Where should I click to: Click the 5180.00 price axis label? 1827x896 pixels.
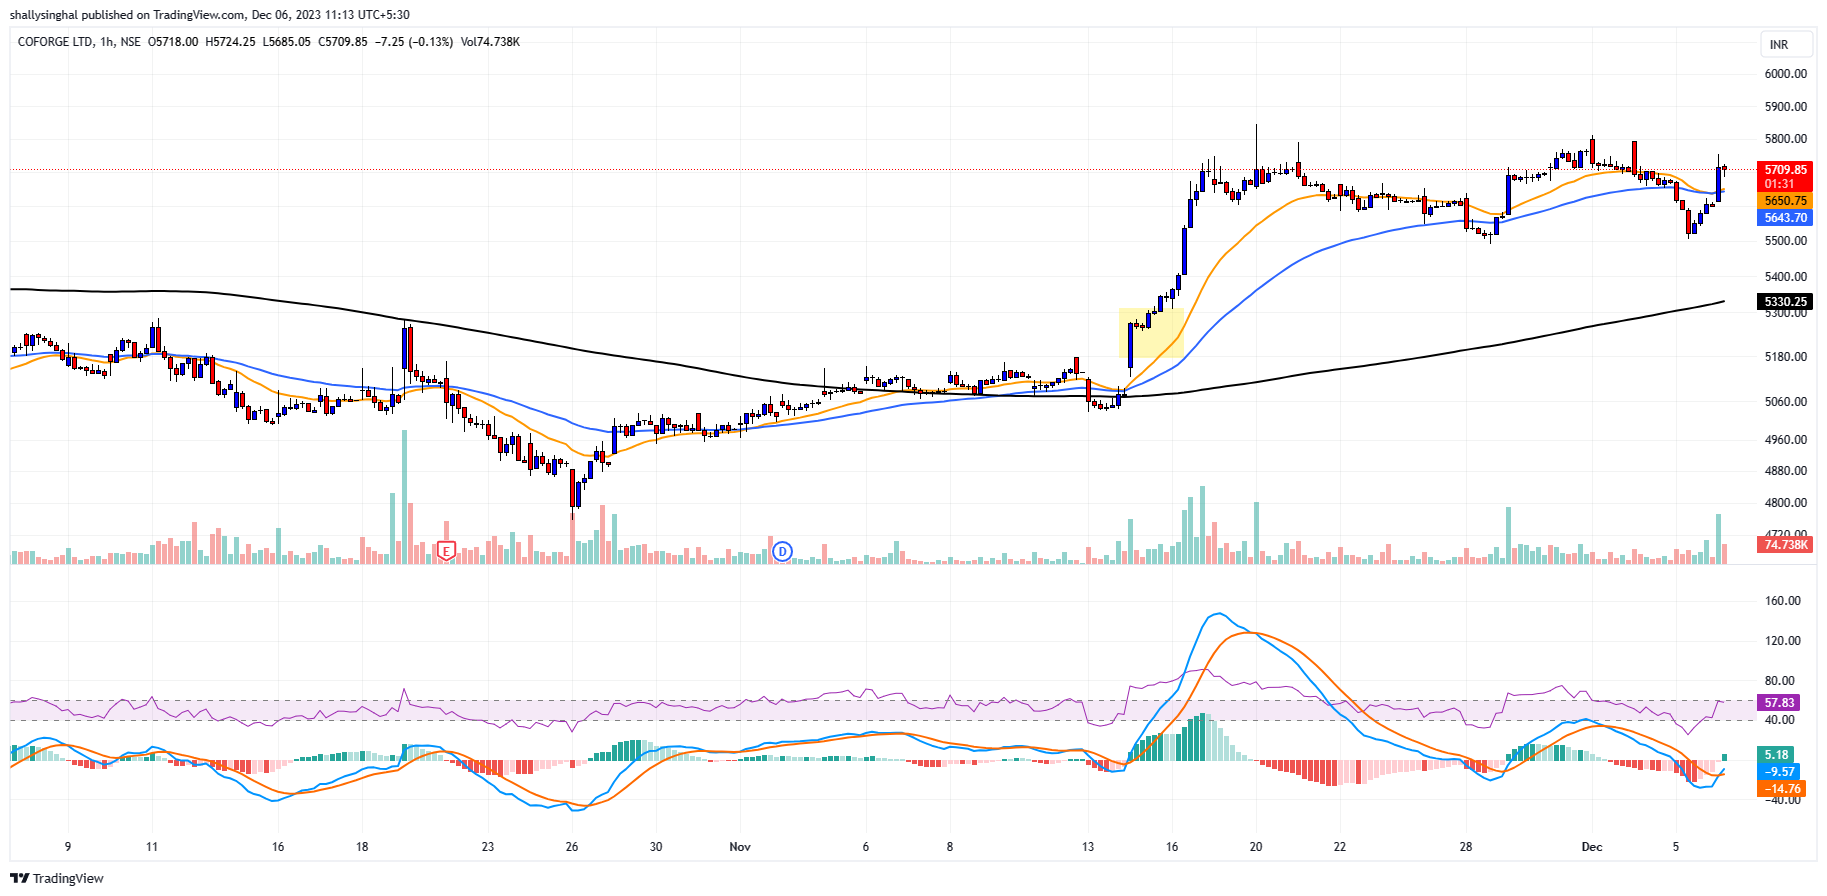click(1786, 357)
